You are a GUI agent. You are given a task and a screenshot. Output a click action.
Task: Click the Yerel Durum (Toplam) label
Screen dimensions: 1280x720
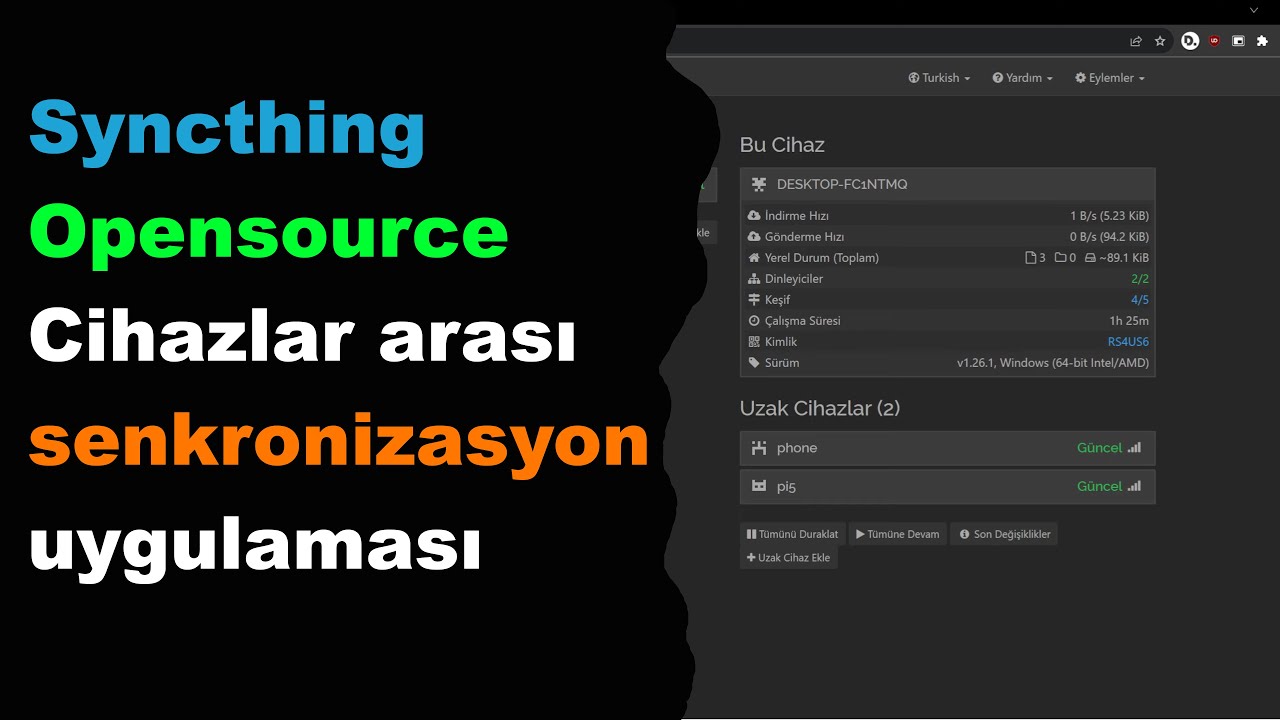coord(822,258)
